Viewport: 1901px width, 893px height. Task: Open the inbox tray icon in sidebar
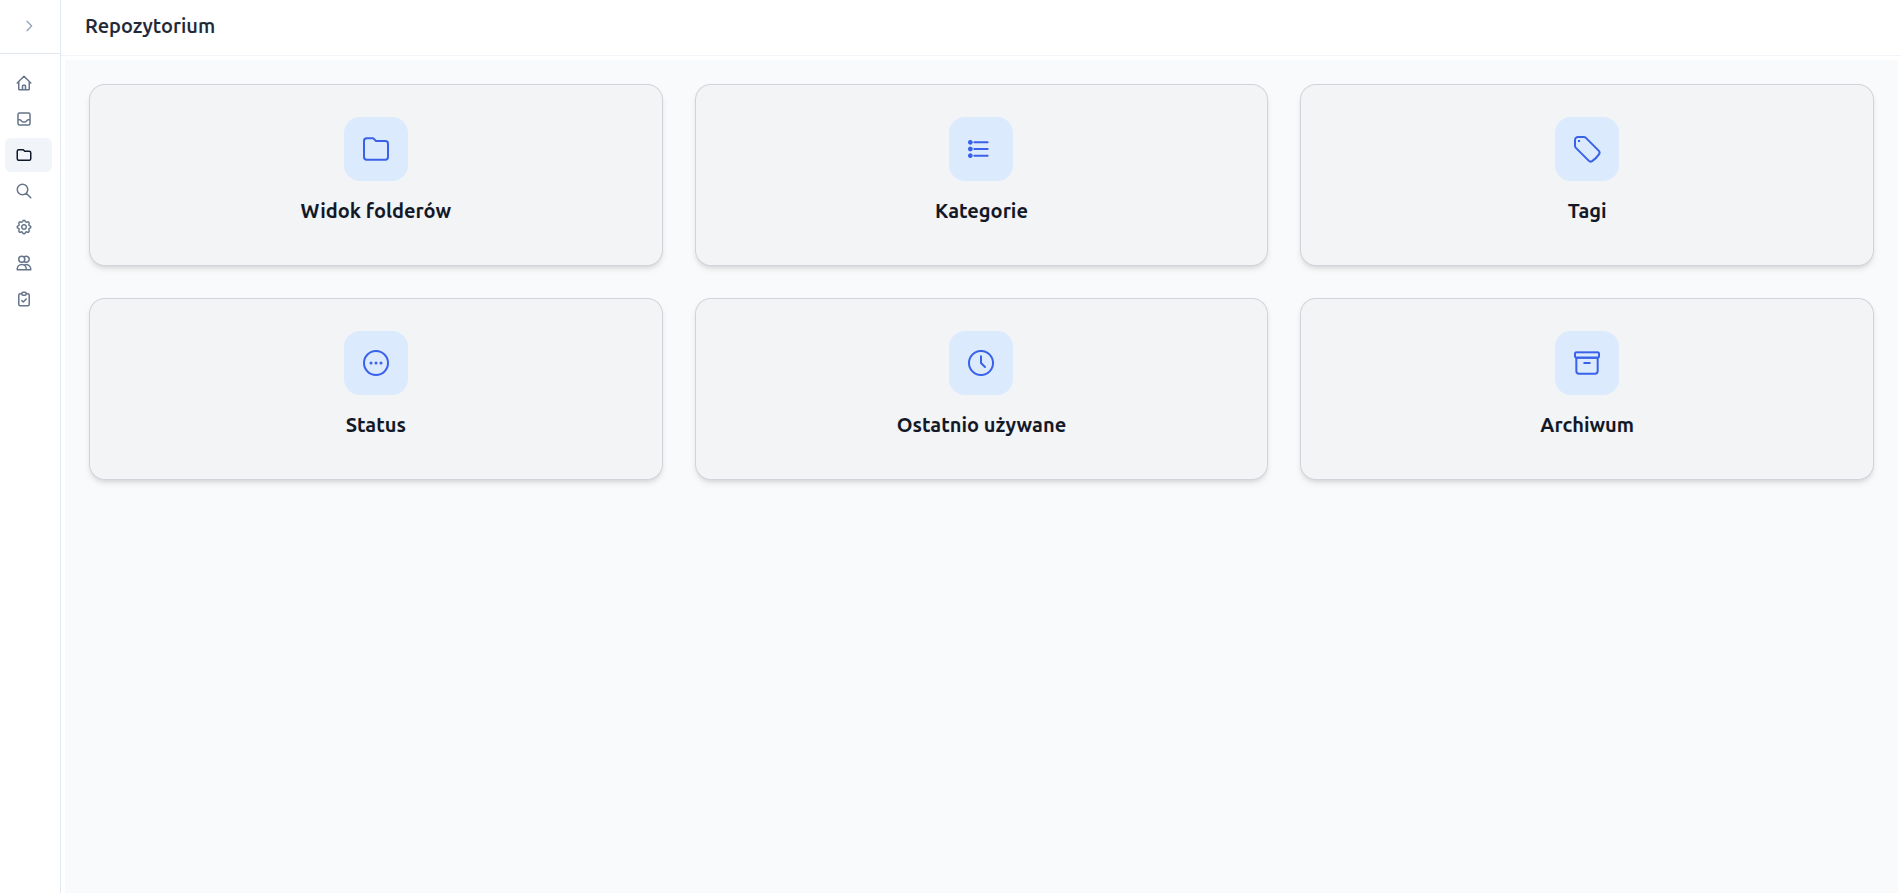(x=24, y=119)
